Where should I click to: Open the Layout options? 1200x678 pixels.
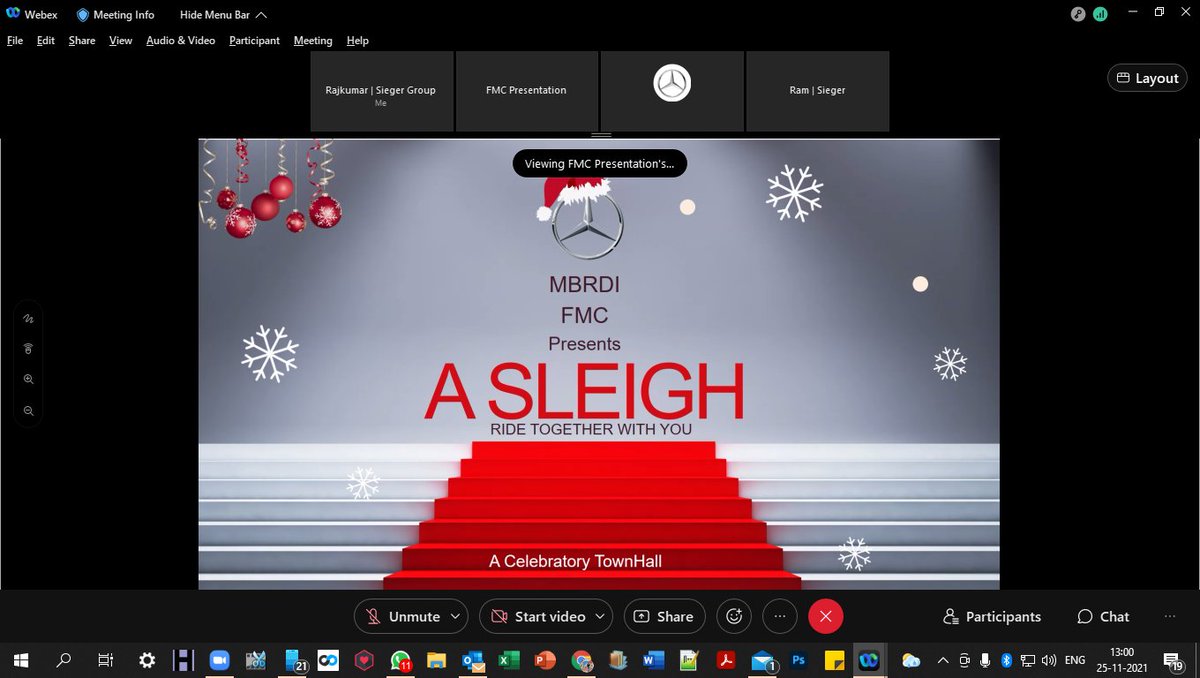[x=1147, y=78]
